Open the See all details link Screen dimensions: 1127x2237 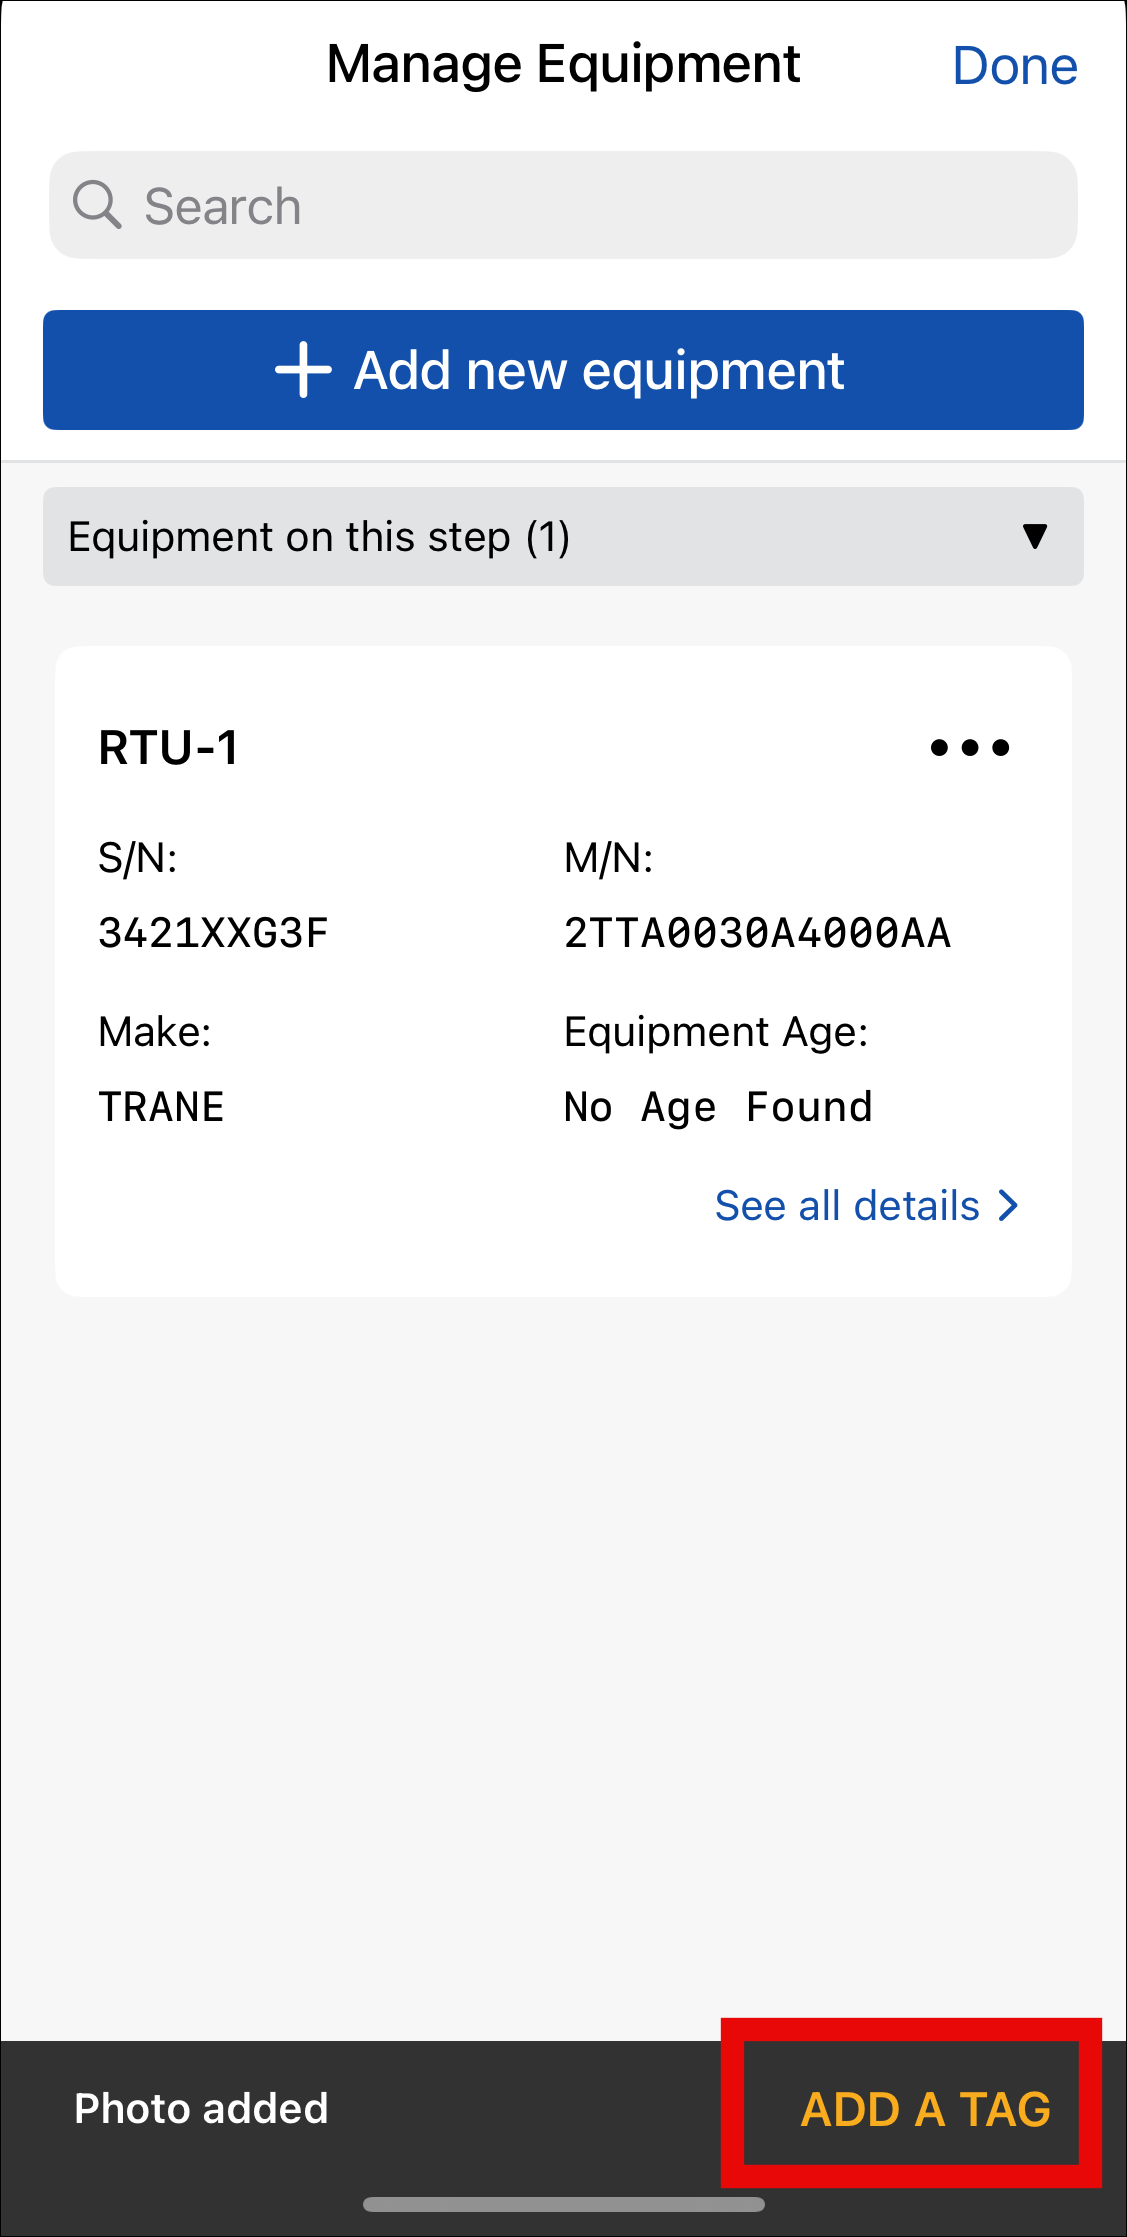click(848, 1206)
